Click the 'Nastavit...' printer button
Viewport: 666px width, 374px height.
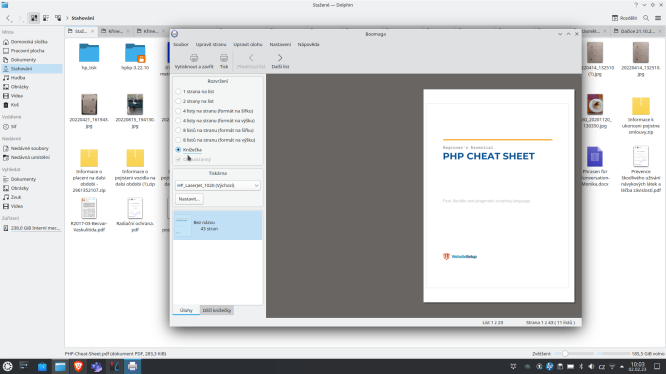point(189,199)
